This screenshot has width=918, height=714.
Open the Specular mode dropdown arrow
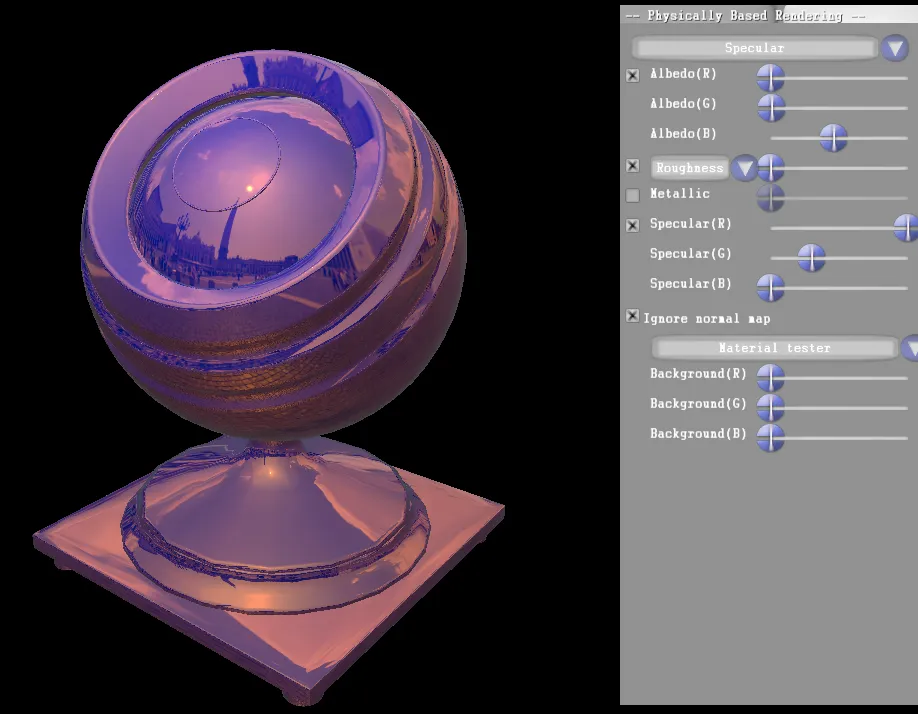895,48
